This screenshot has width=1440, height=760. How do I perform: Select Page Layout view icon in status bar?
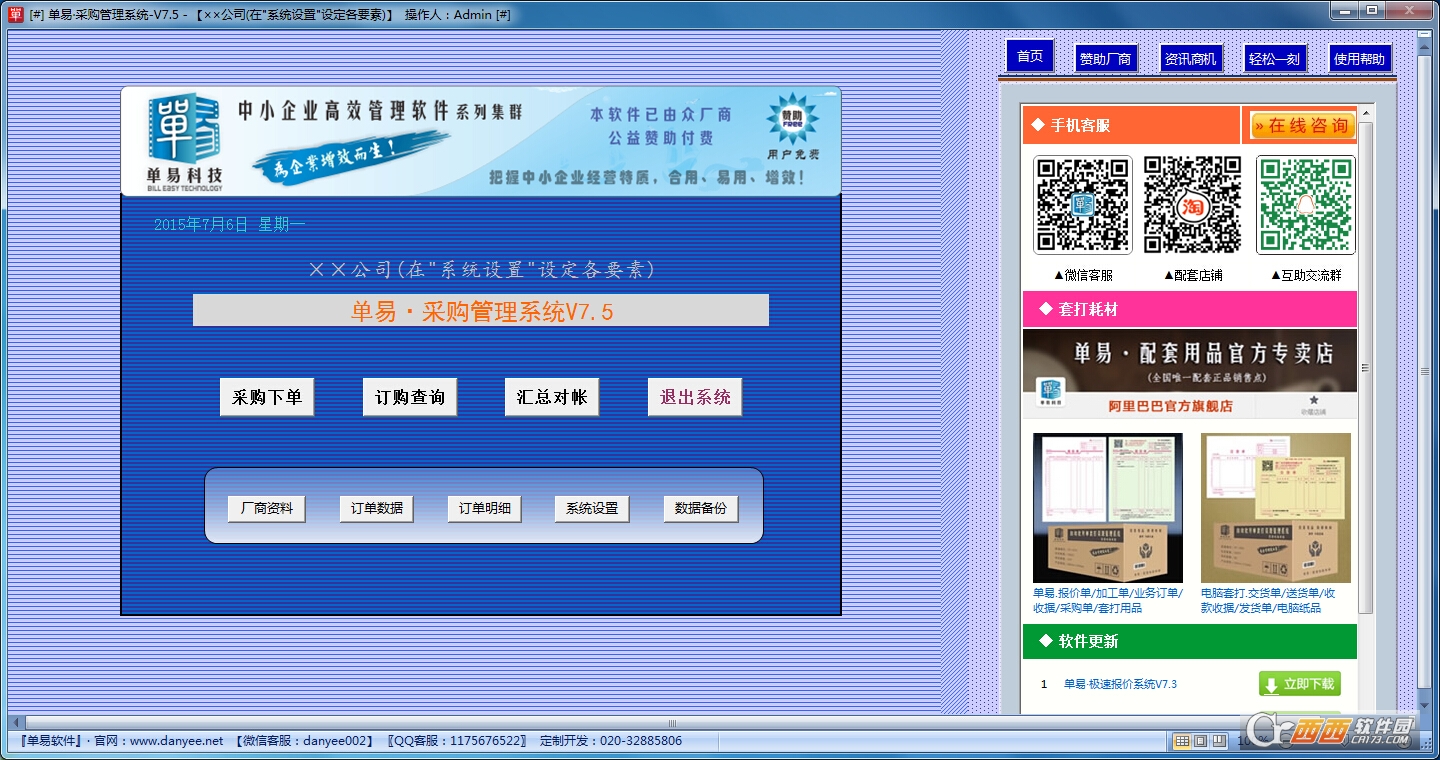click(x=1200, y=741)
